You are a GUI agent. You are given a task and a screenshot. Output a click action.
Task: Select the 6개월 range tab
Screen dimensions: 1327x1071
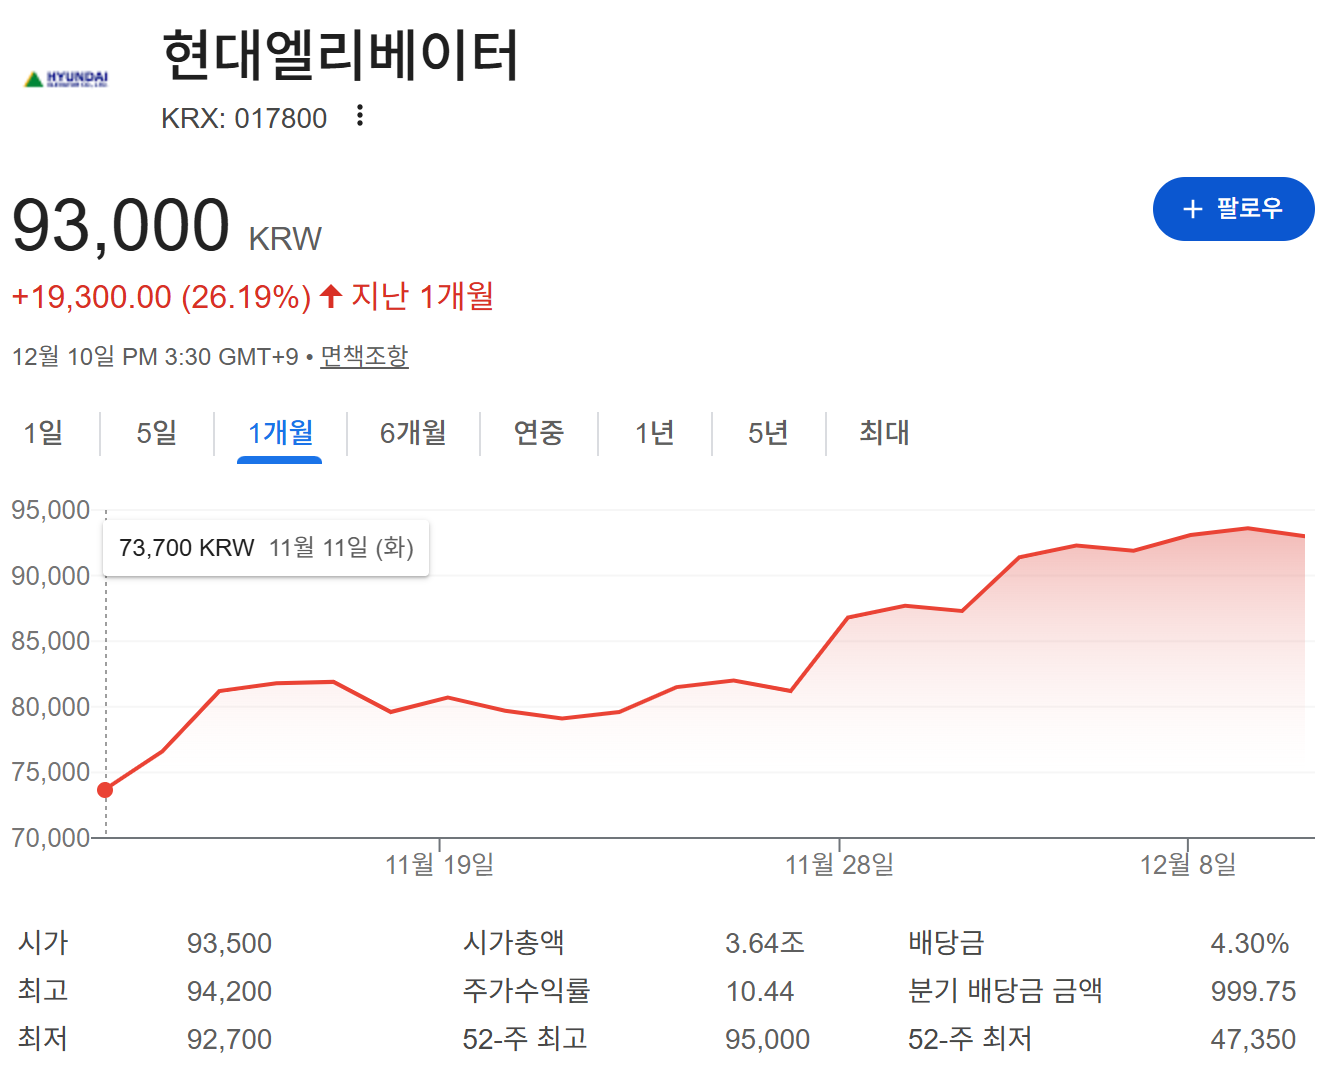413,433
